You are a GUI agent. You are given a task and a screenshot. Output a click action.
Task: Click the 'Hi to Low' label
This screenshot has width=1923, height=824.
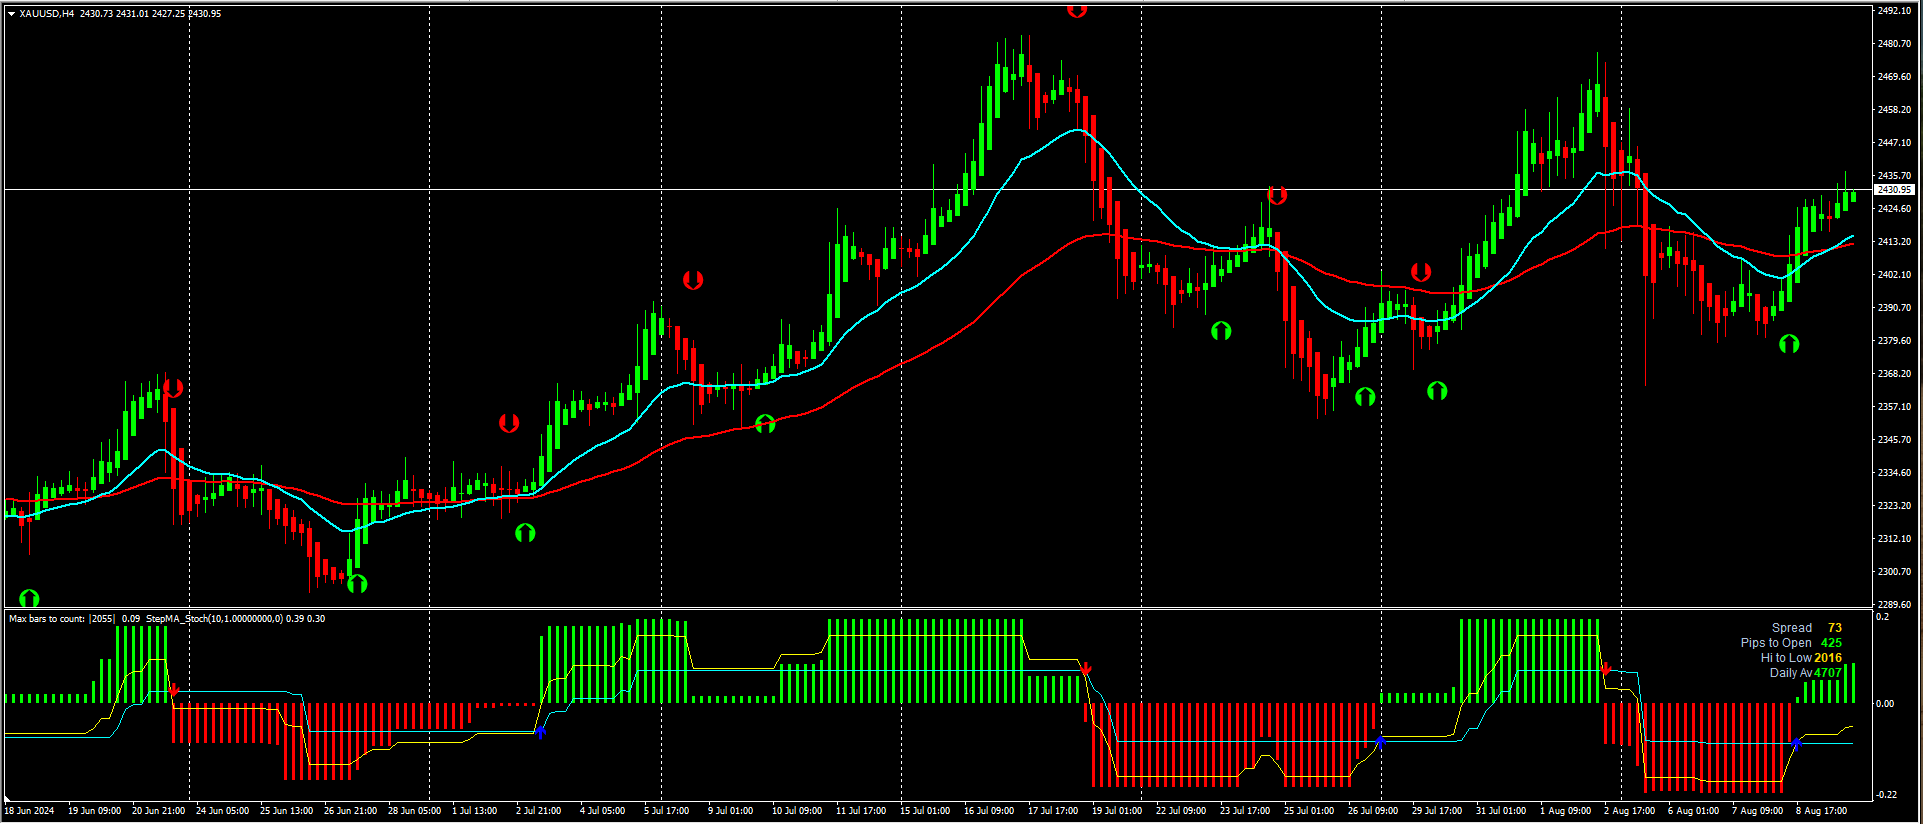coord(1787,658)
